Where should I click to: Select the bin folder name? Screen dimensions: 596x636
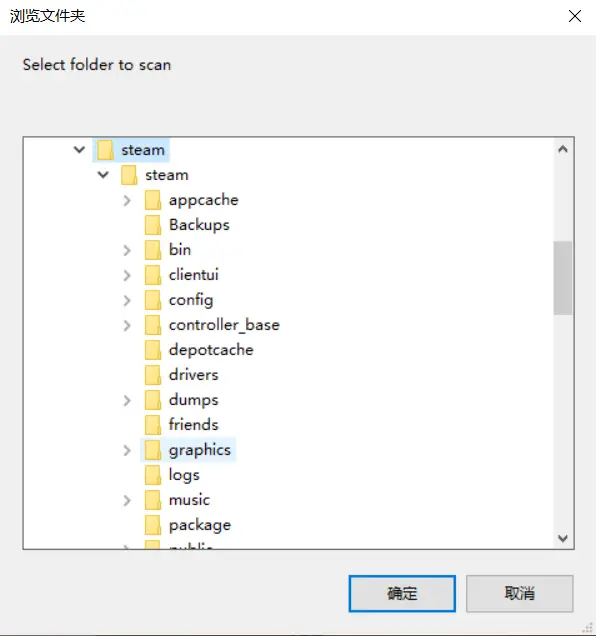[180, 250]
